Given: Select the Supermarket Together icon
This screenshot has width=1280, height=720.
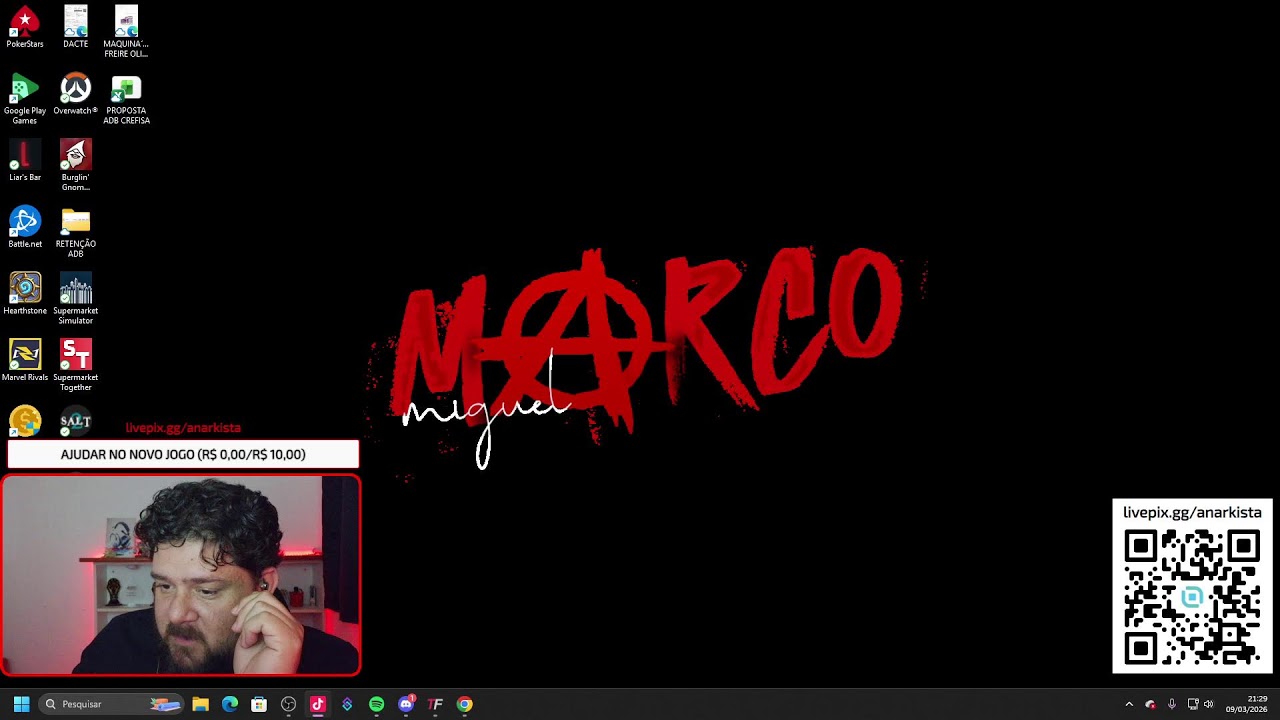Looking at the screenshot, I should click(75, 366).
